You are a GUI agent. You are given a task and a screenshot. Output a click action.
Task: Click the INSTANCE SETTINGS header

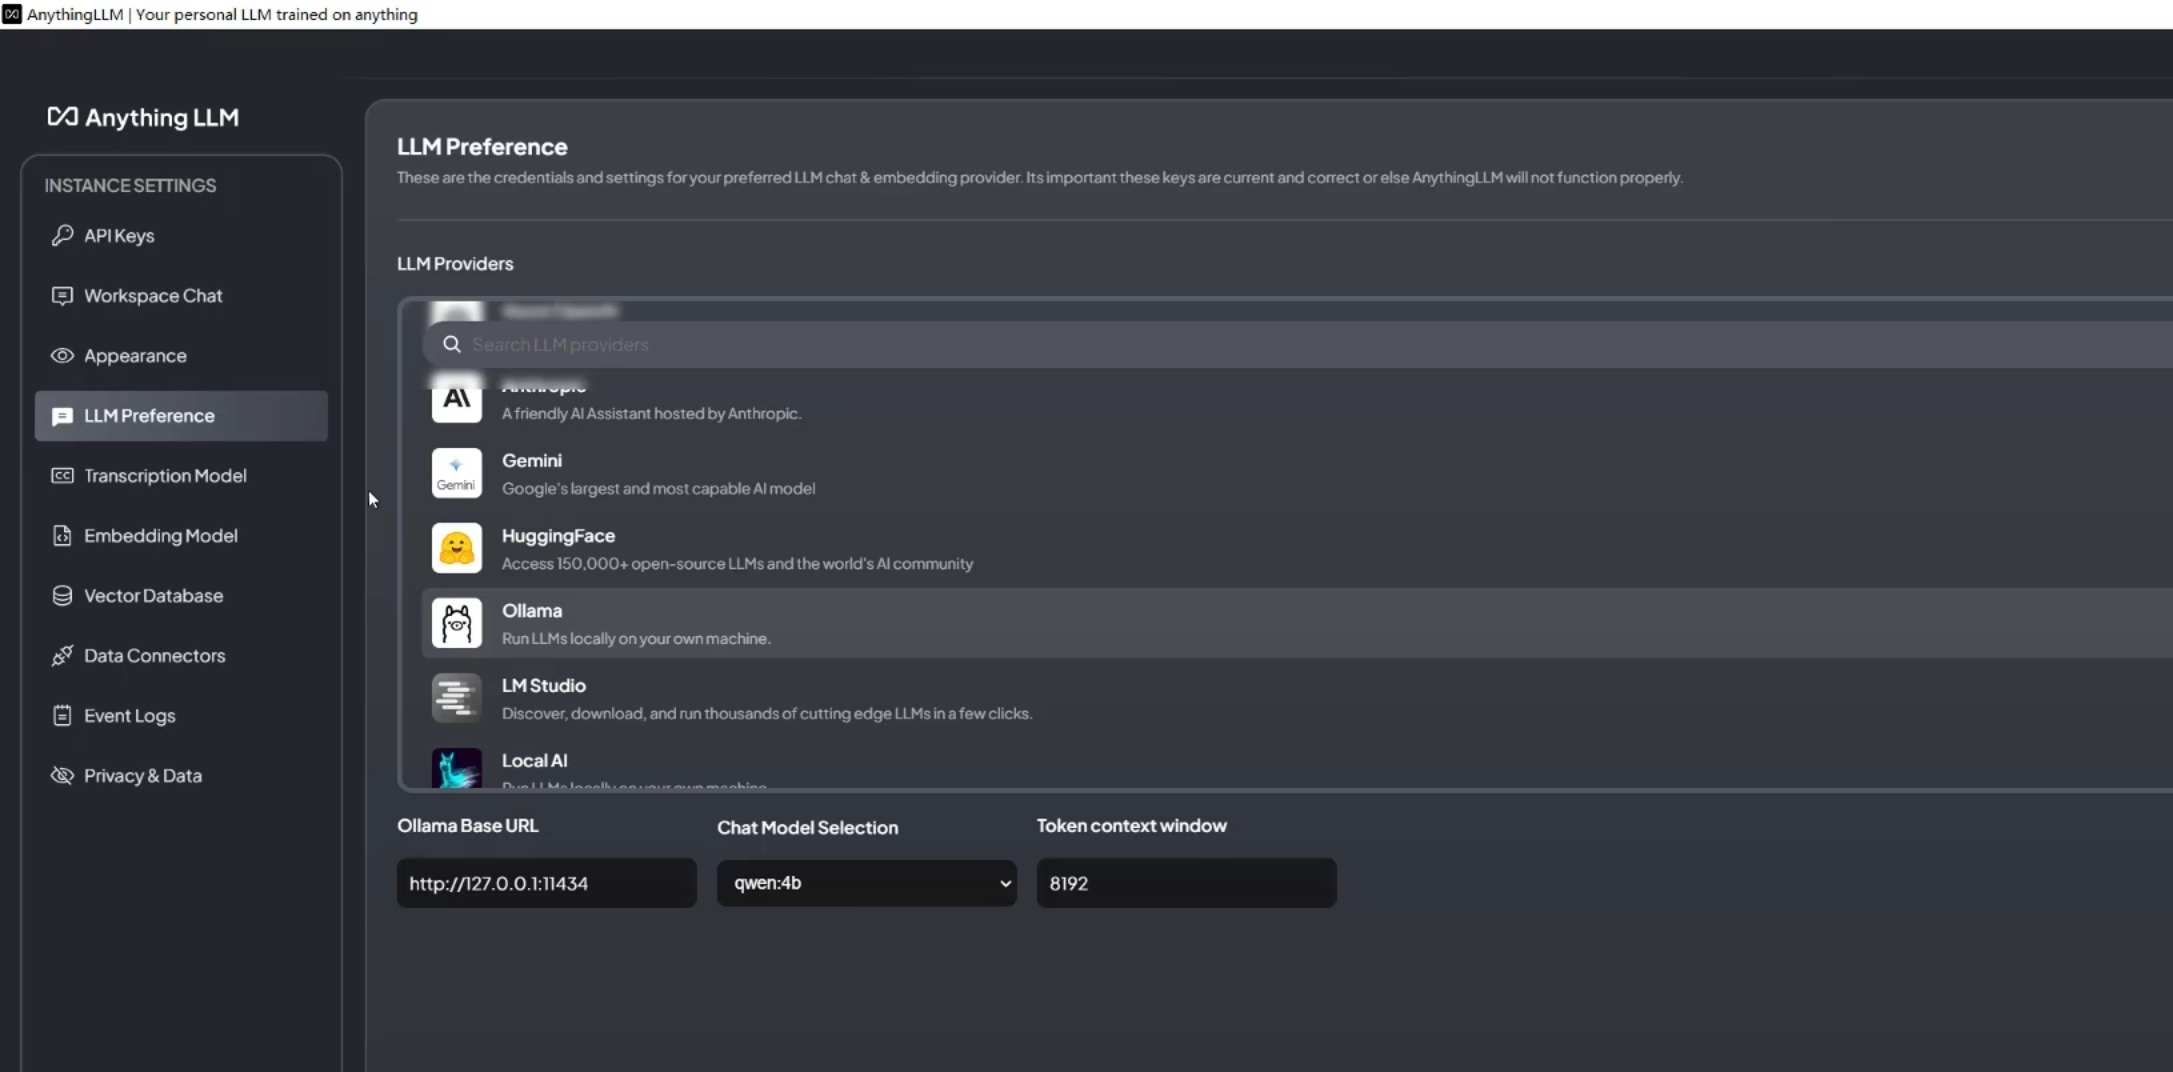click(130, 185)
